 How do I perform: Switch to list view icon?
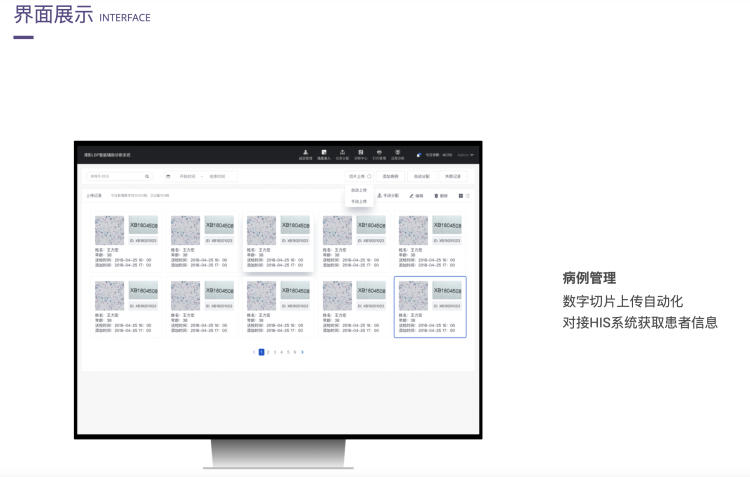[x=468, y=196]
